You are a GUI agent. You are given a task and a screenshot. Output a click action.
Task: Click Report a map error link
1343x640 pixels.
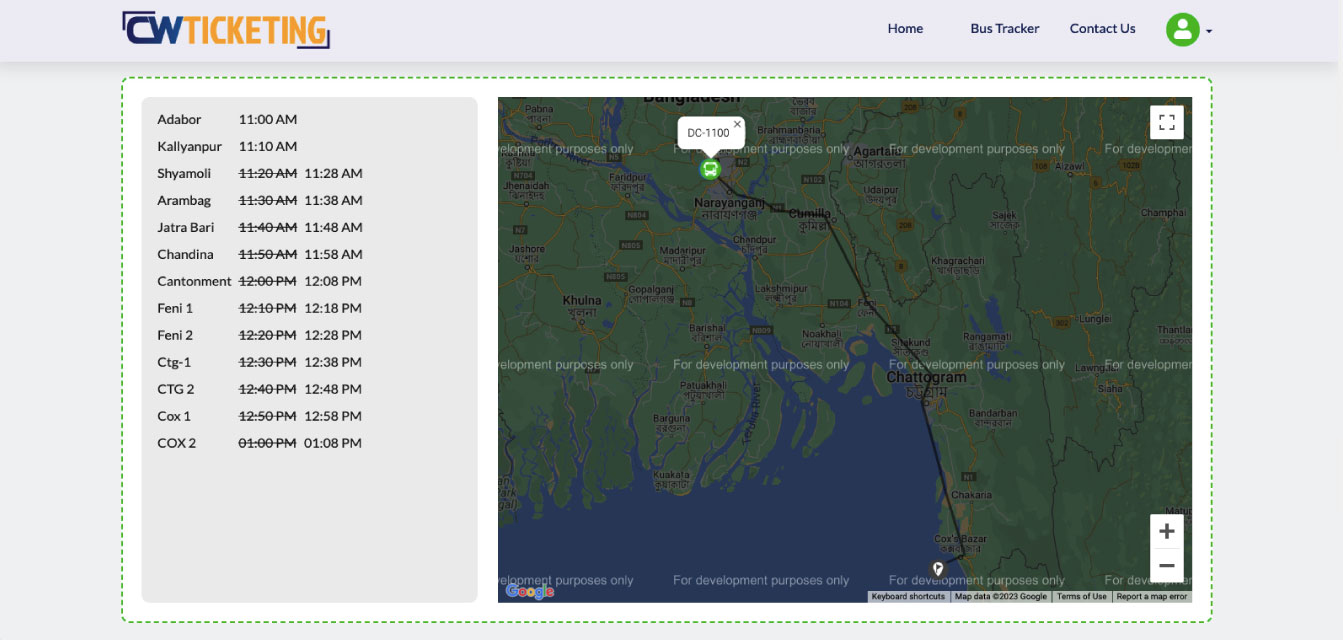[1152, 597]
